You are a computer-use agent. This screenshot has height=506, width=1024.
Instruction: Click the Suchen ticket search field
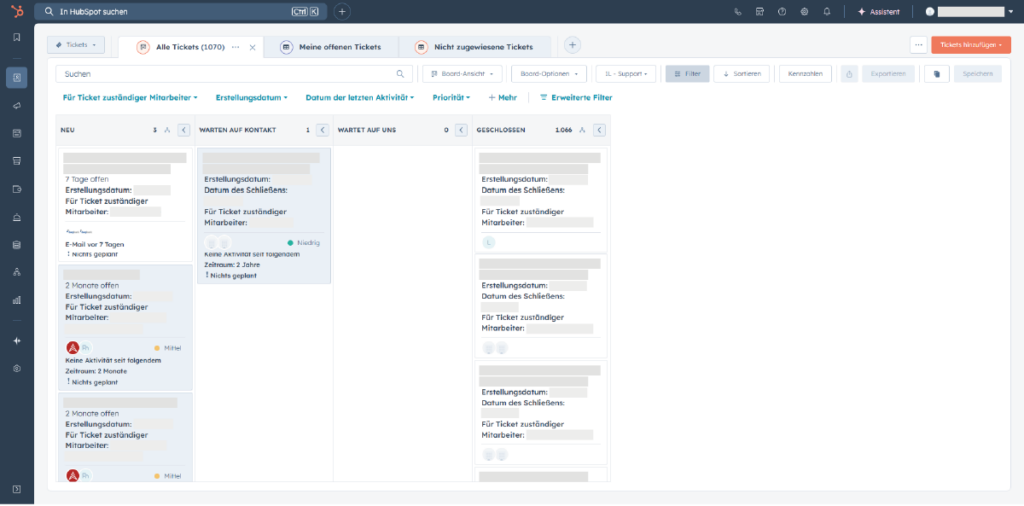(230, 74)
